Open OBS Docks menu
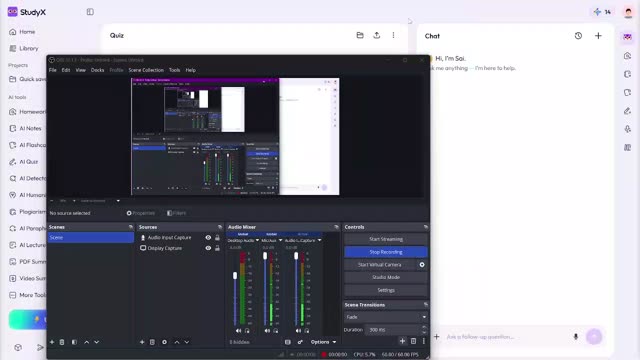The height and width of the screenshot is (360, 640). [98, 70]
